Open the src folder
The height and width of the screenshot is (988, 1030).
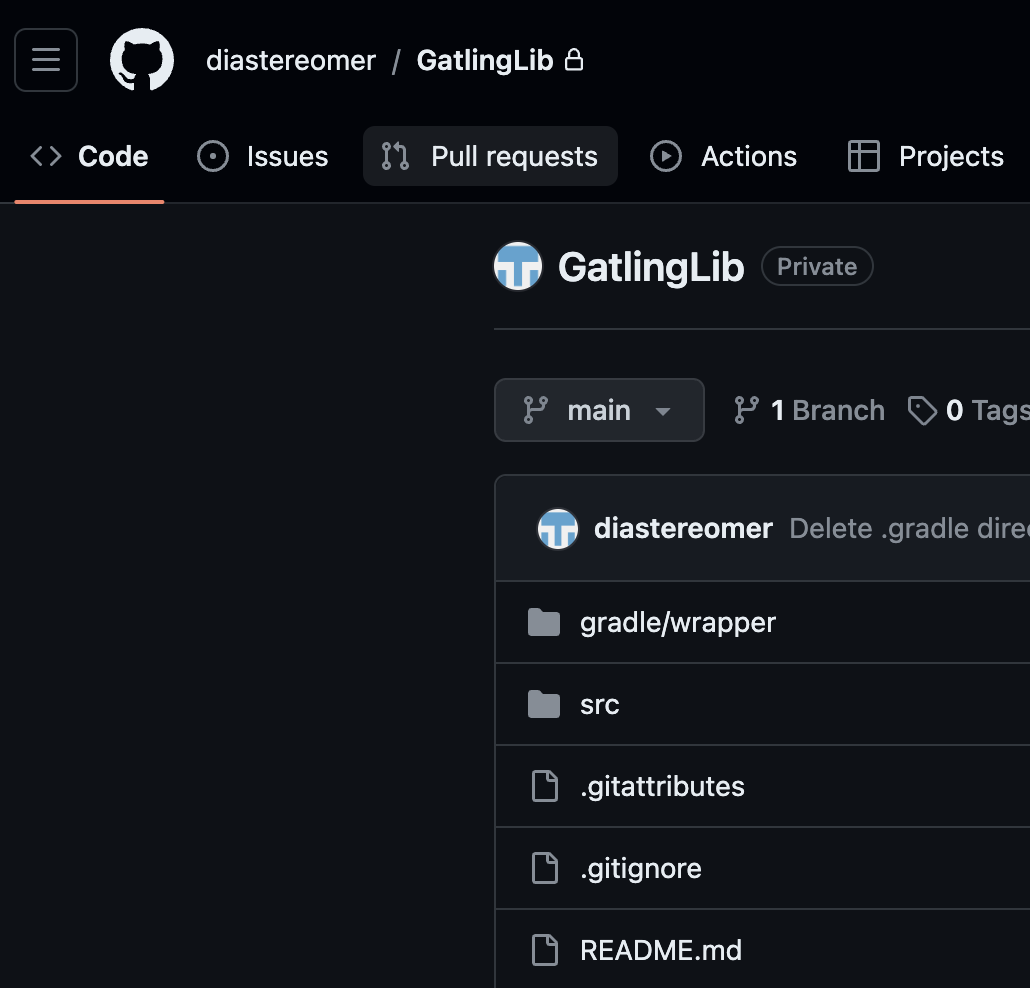[600, 704]
